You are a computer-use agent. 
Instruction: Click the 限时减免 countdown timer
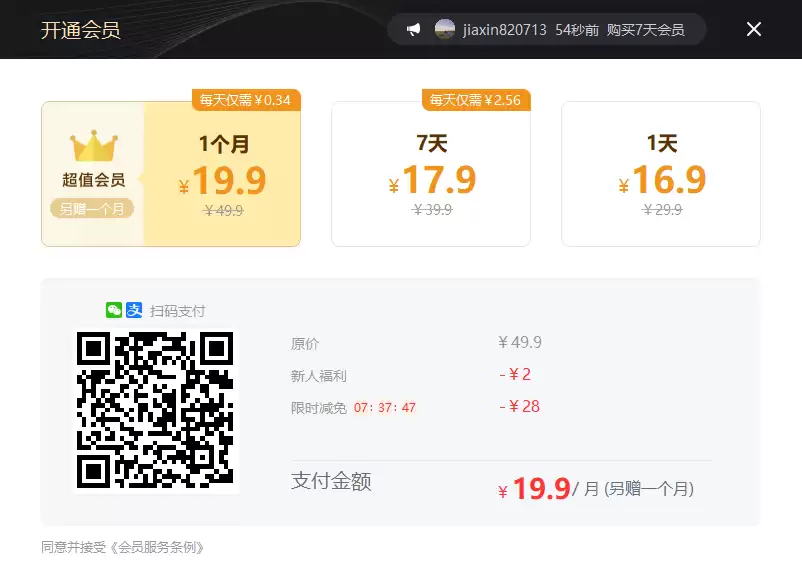click(384, 408)
